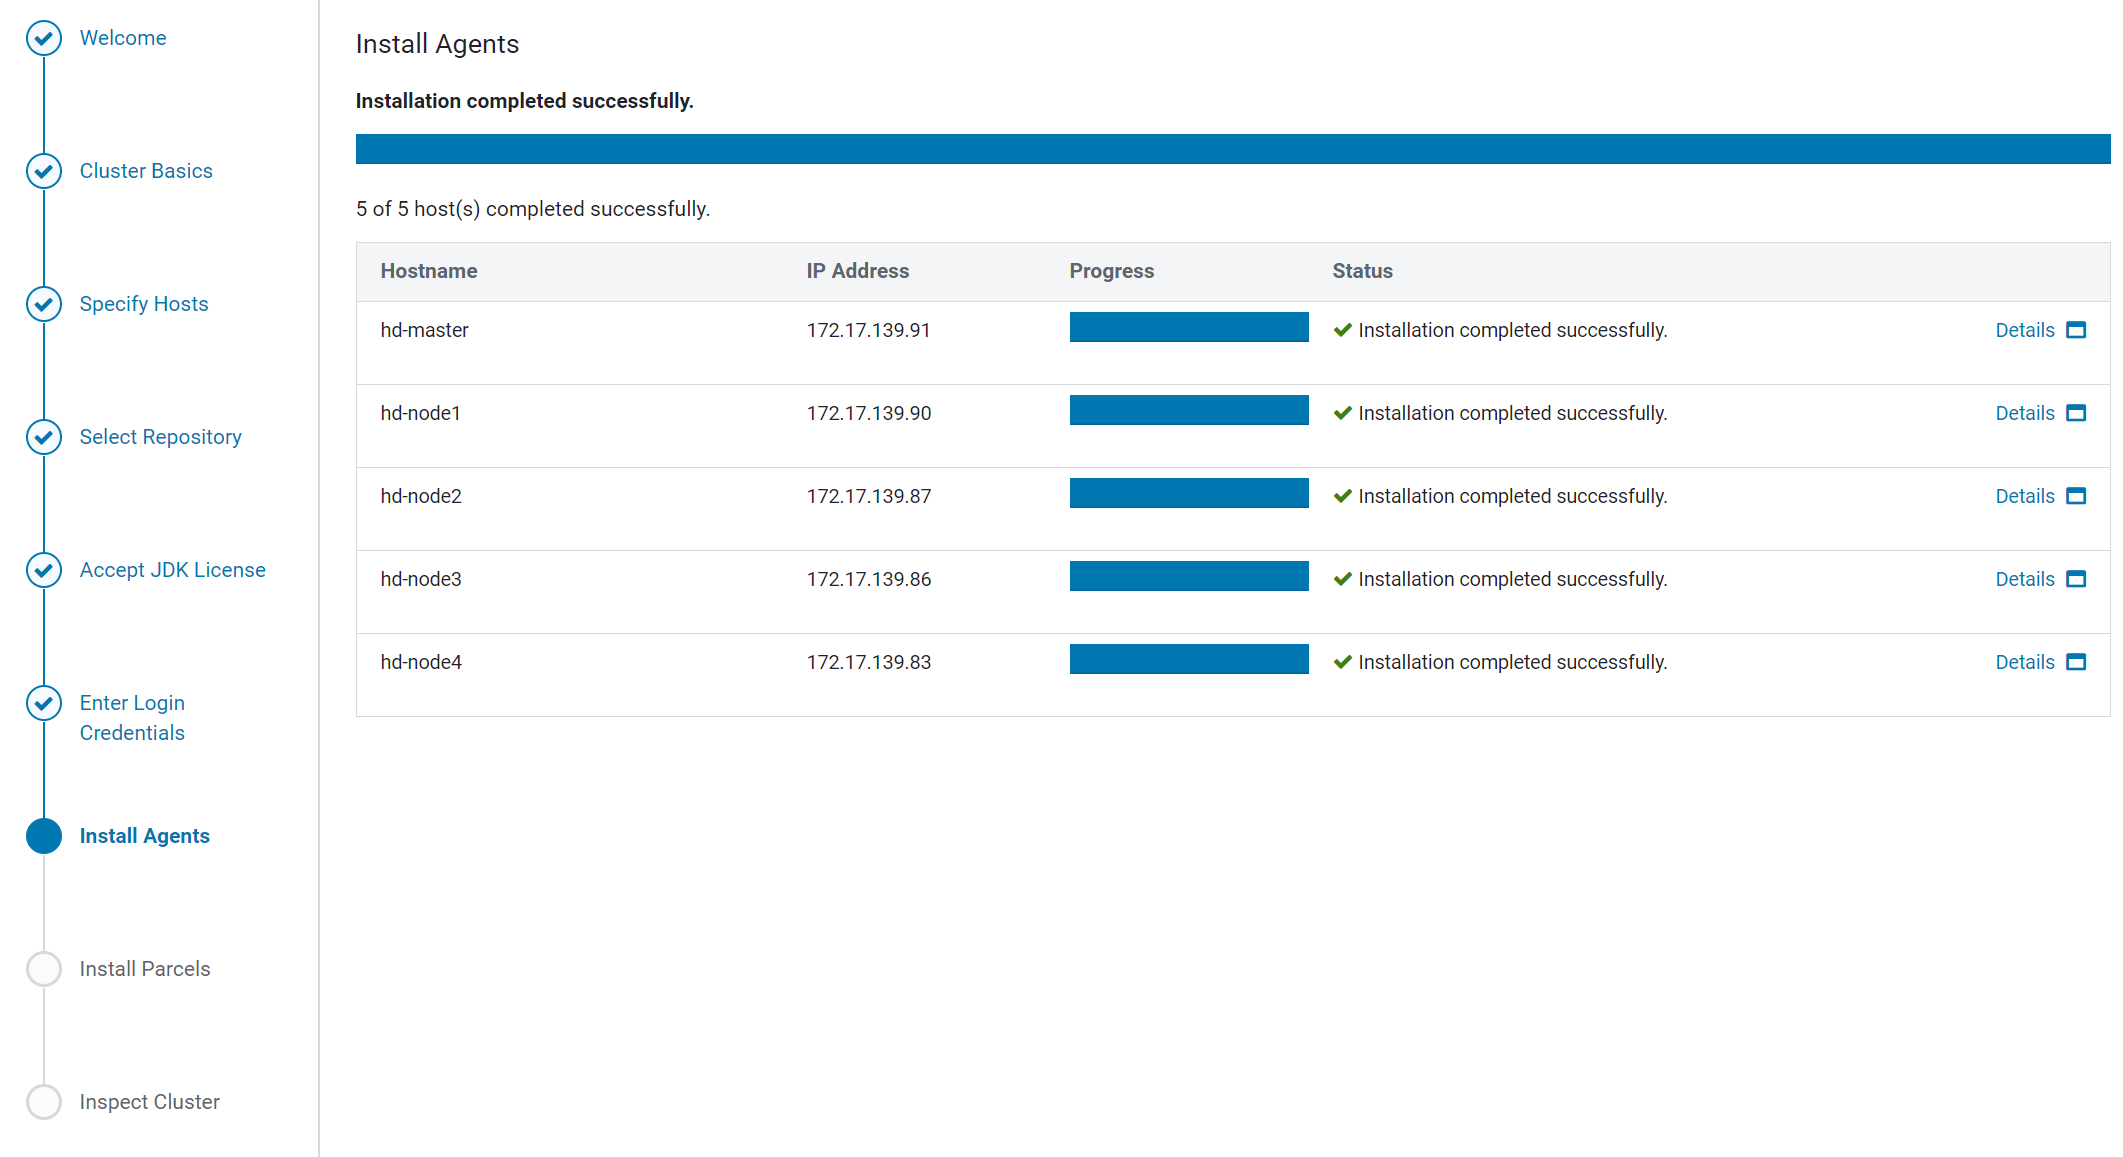The image size is (2123, 1157).
Task: Open Enter Login Credentials step
Action: (x=132, y=718)
